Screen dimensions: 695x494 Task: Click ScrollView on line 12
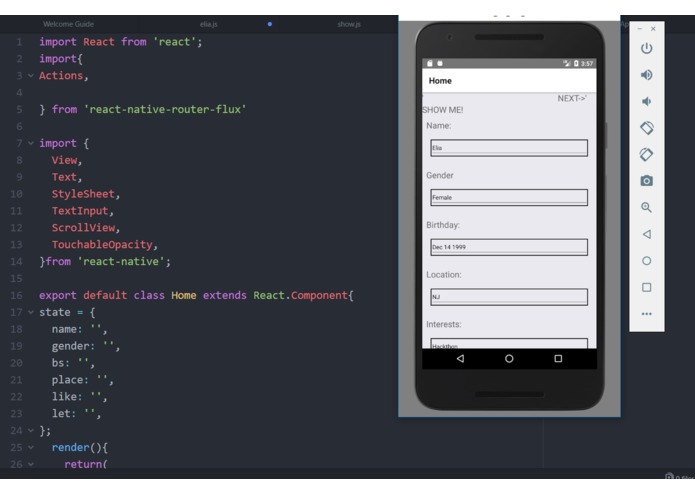tap(83, 228)
